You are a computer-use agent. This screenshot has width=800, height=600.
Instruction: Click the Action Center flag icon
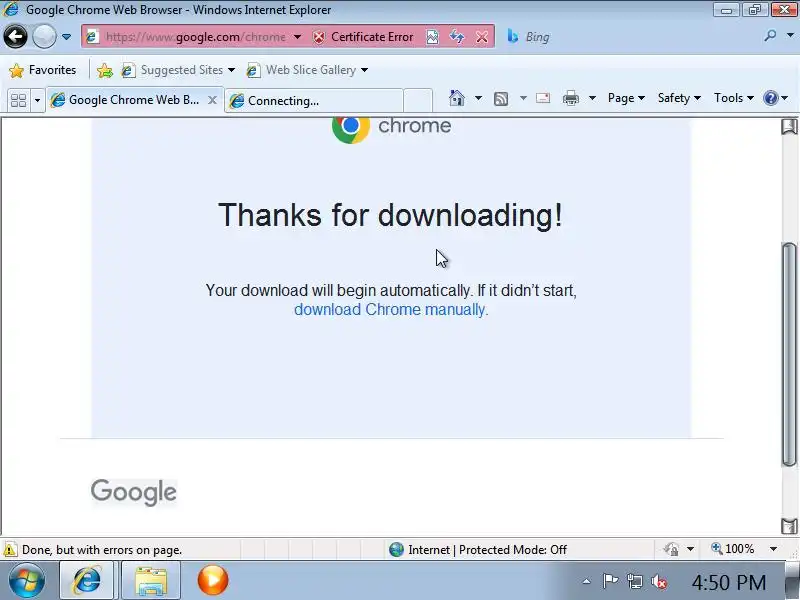(x=610, y=581)
